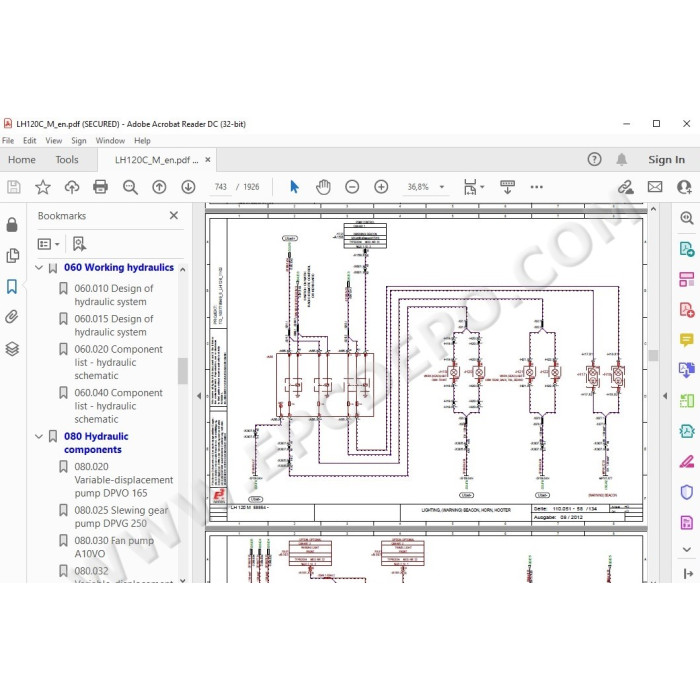This screenshot has width=700, height=700.
Task: Open the Edit menu
Action: 29,141
